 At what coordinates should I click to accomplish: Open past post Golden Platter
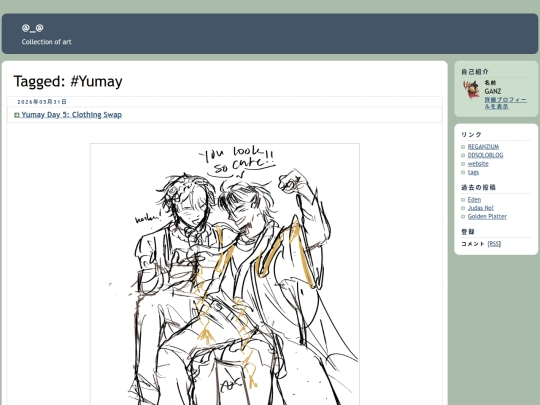(487, 217)
